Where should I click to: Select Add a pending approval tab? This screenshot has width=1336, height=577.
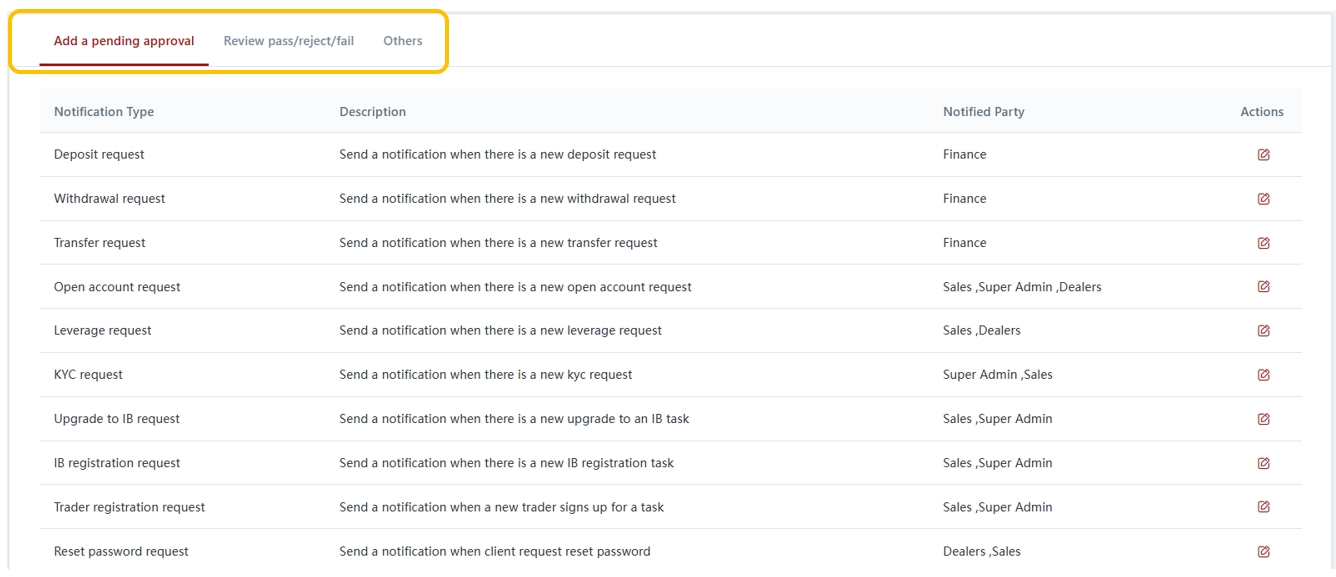point(124,41)
